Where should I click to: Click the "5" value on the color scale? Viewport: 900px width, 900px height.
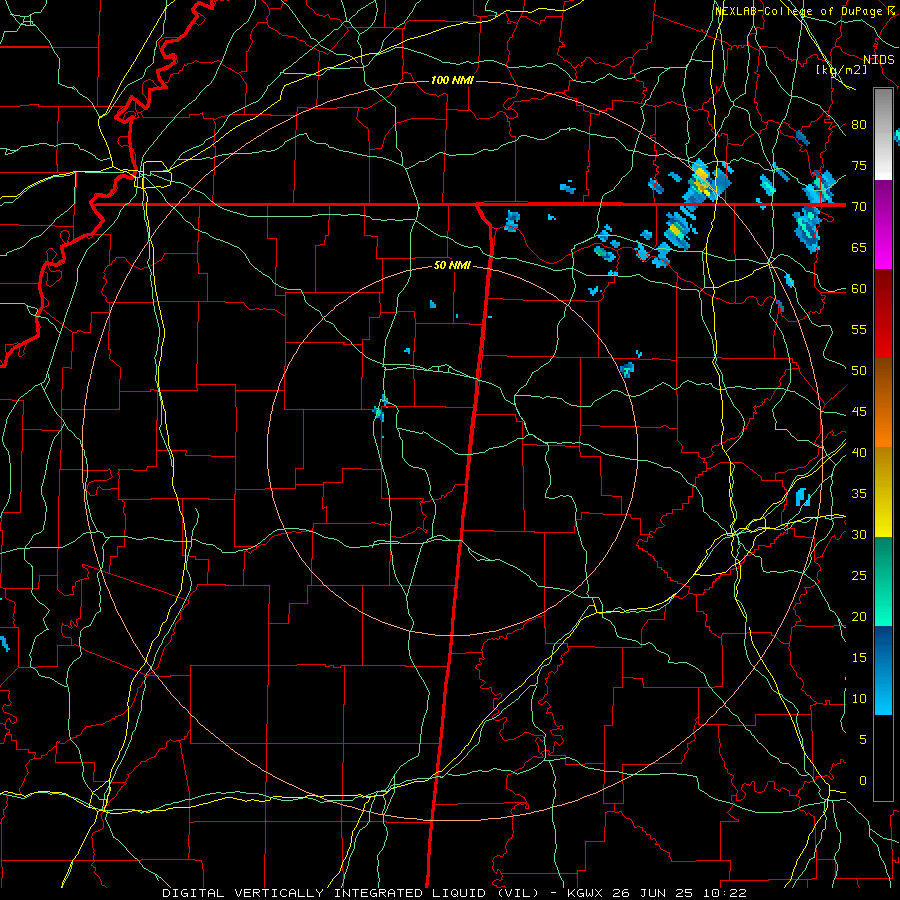(863, 740)
